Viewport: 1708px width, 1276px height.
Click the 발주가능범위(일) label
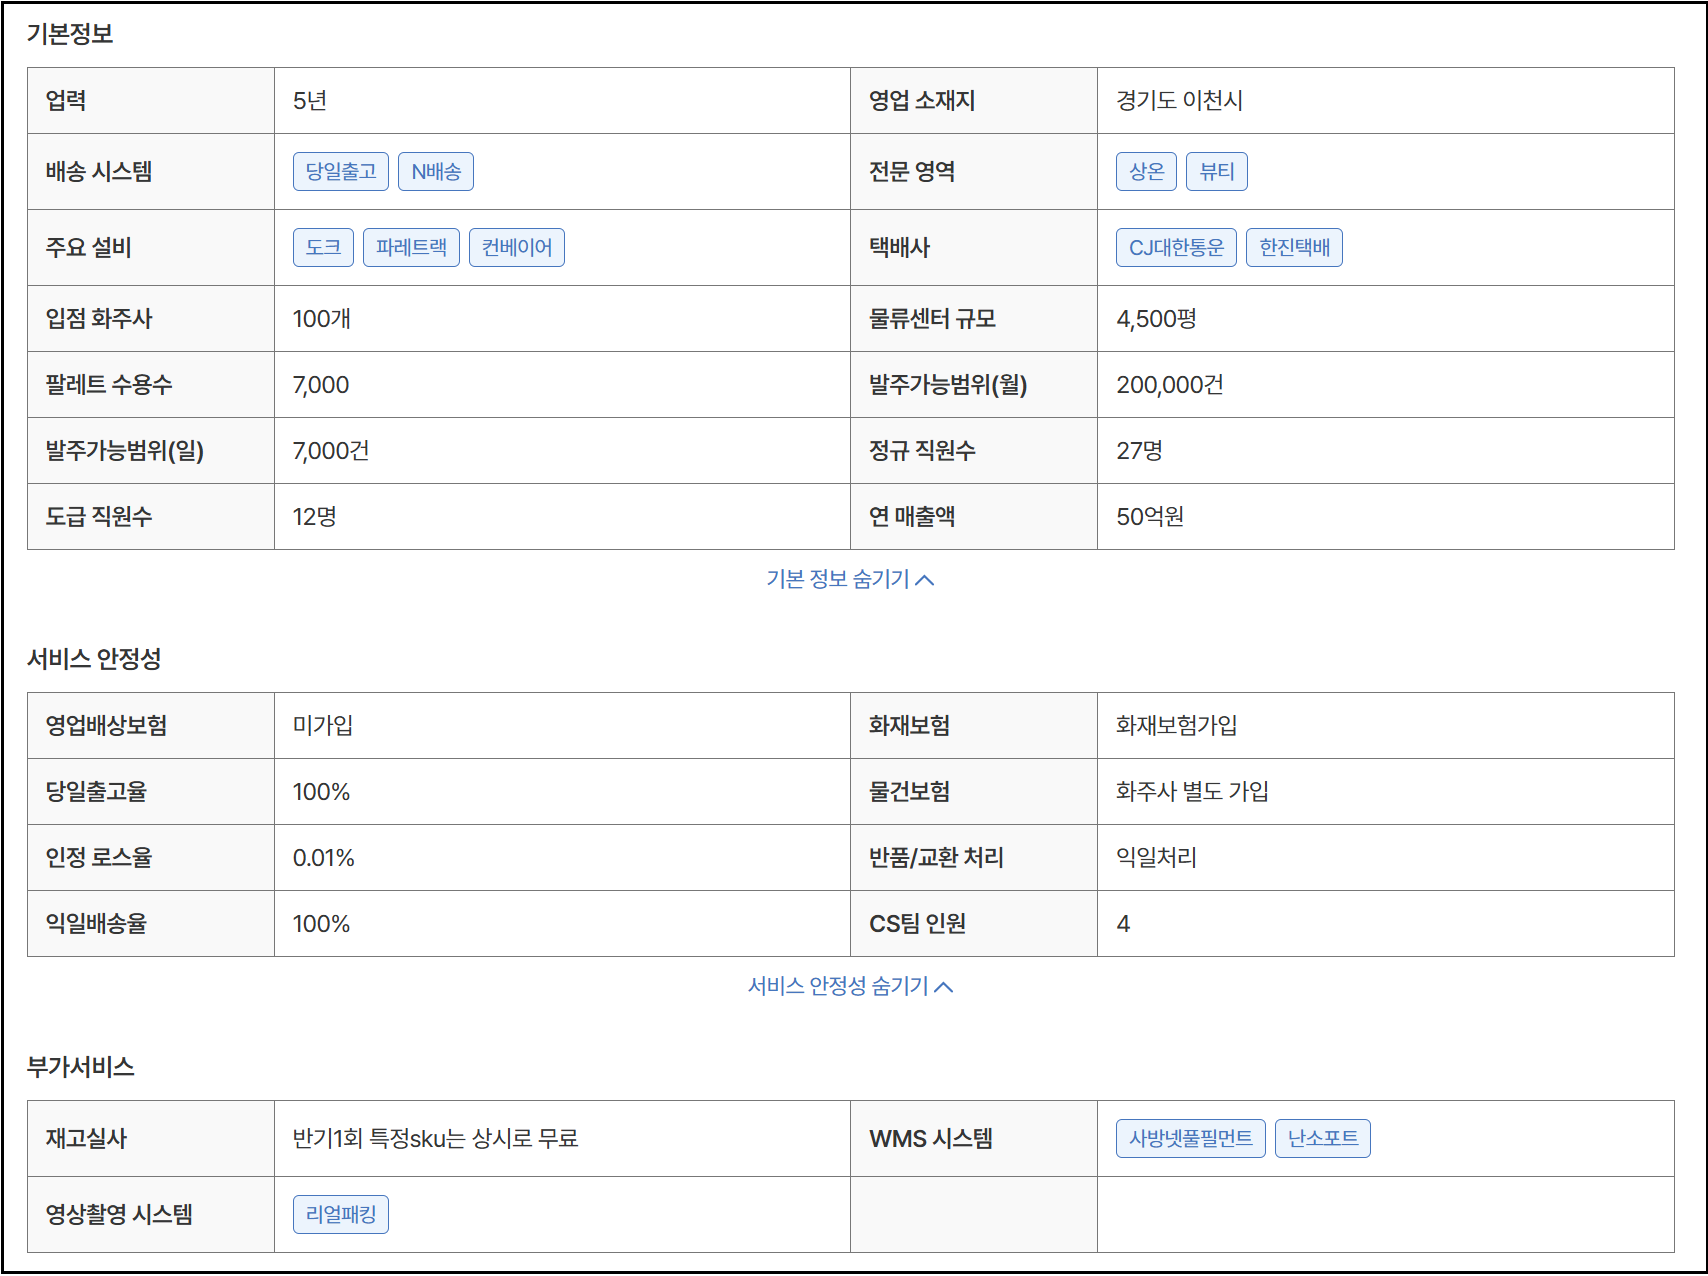[x=125, y=451]
